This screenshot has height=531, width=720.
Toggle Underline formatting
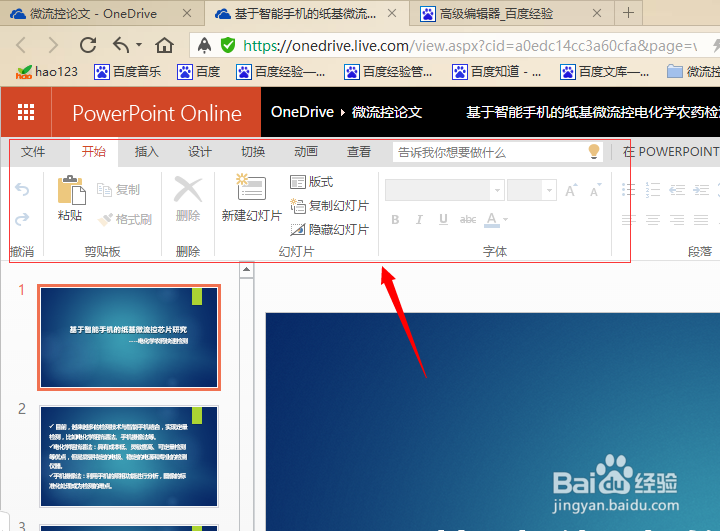443,220
